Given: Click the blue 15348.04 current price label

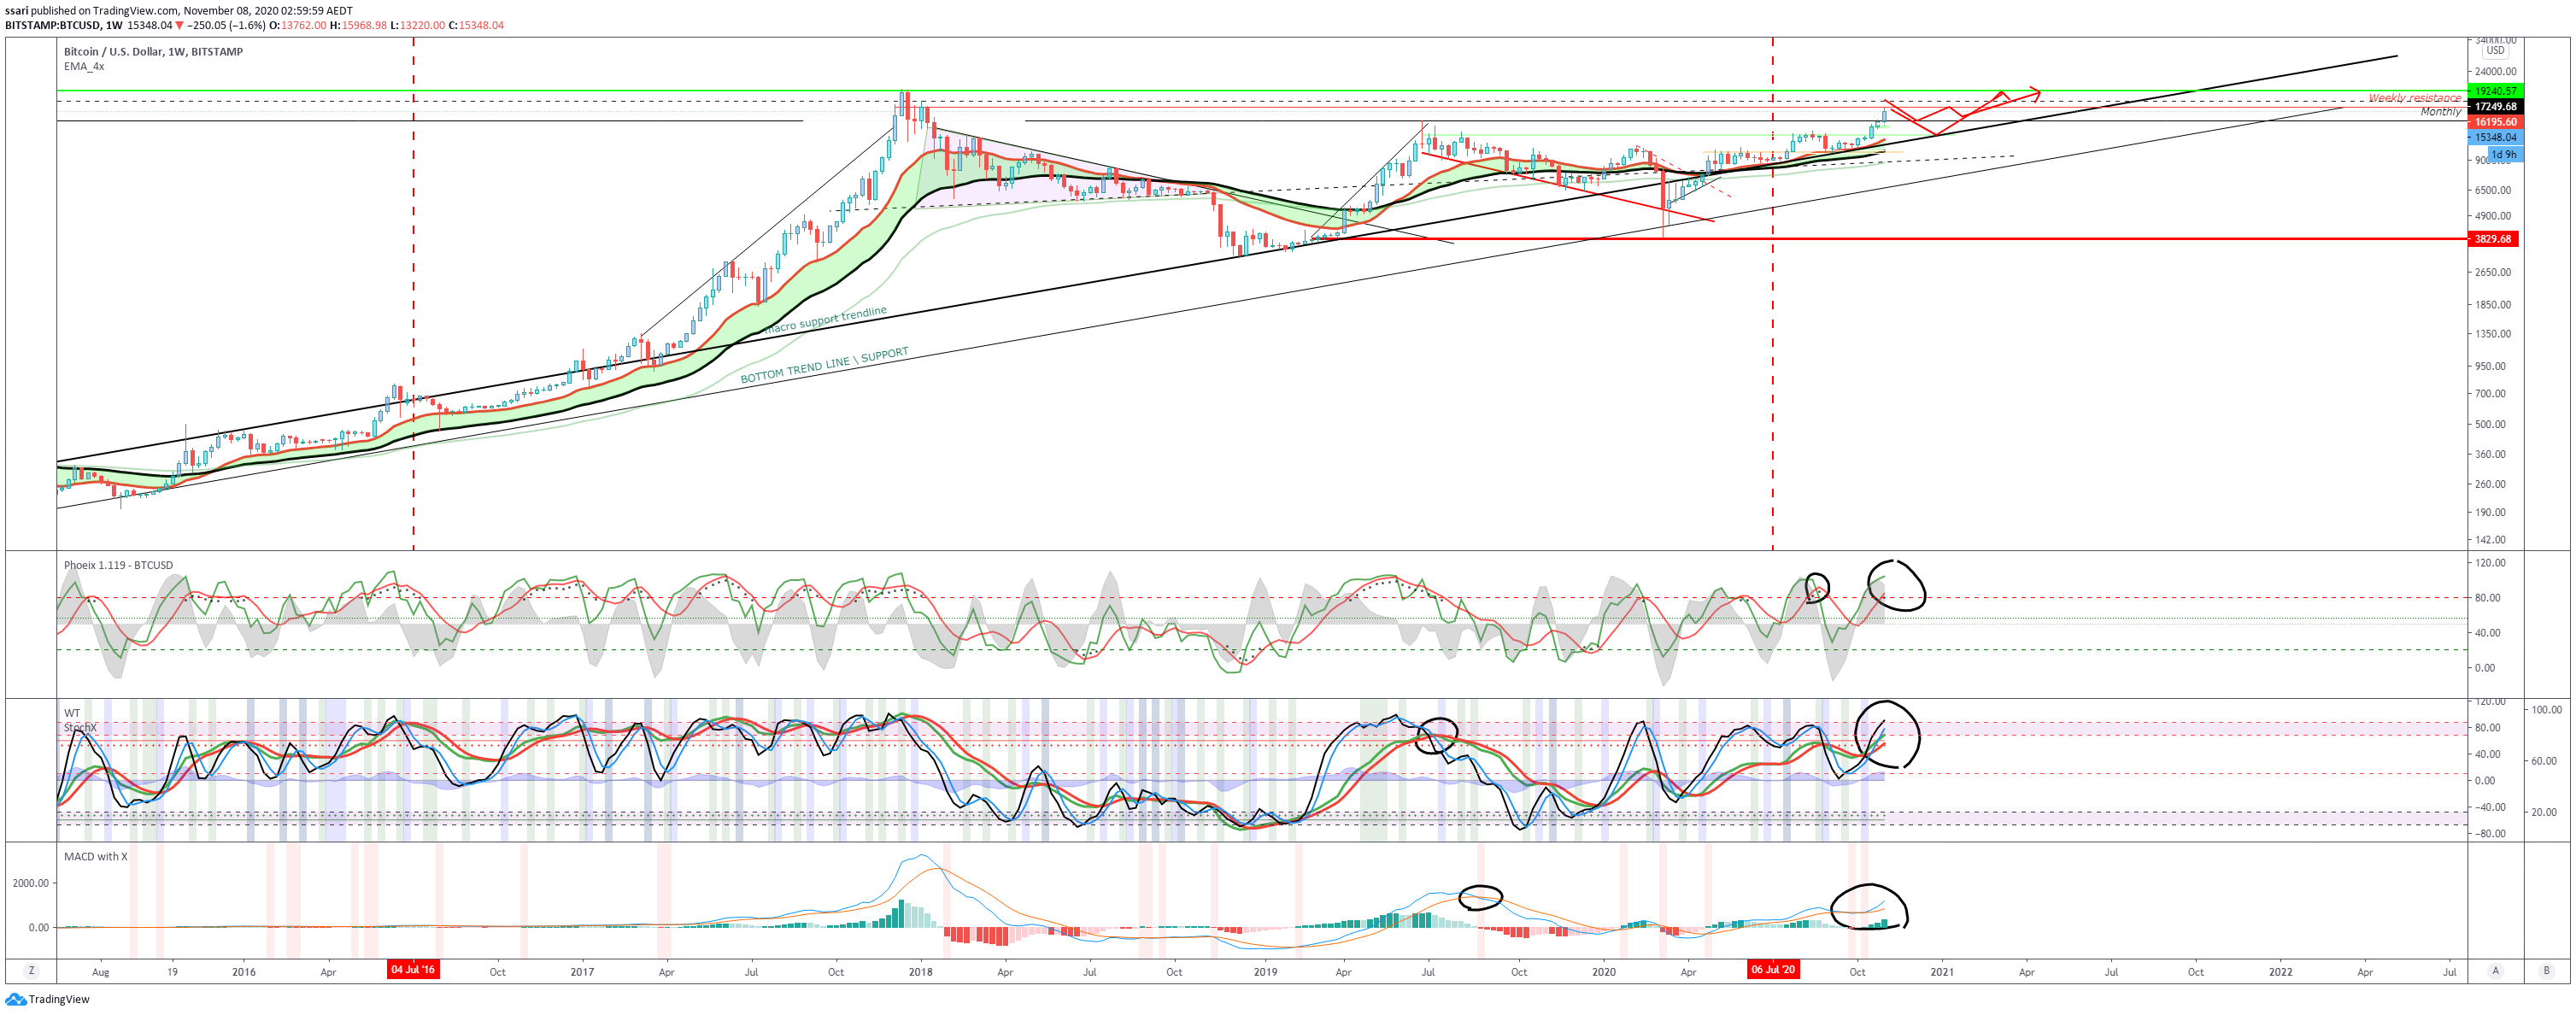Looking at the screenshot, I should (x=2496, y=138).
